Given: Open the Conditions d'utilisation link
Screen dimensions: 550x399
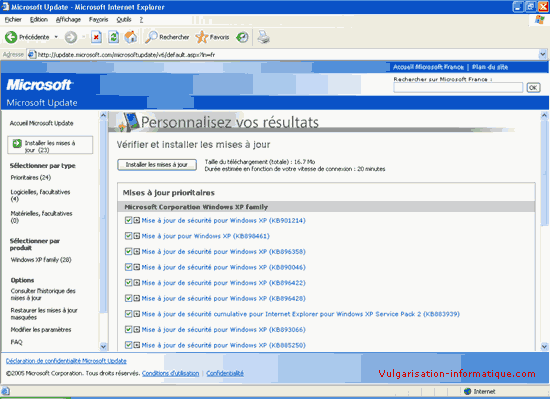Looking at the screenshot, I should (170, 373).
